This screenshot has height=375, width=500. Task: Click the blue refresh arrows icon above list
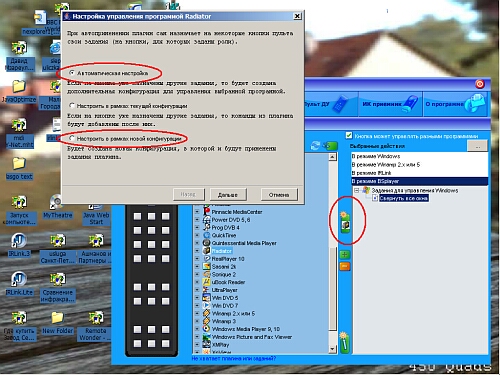tap(315, 146)
